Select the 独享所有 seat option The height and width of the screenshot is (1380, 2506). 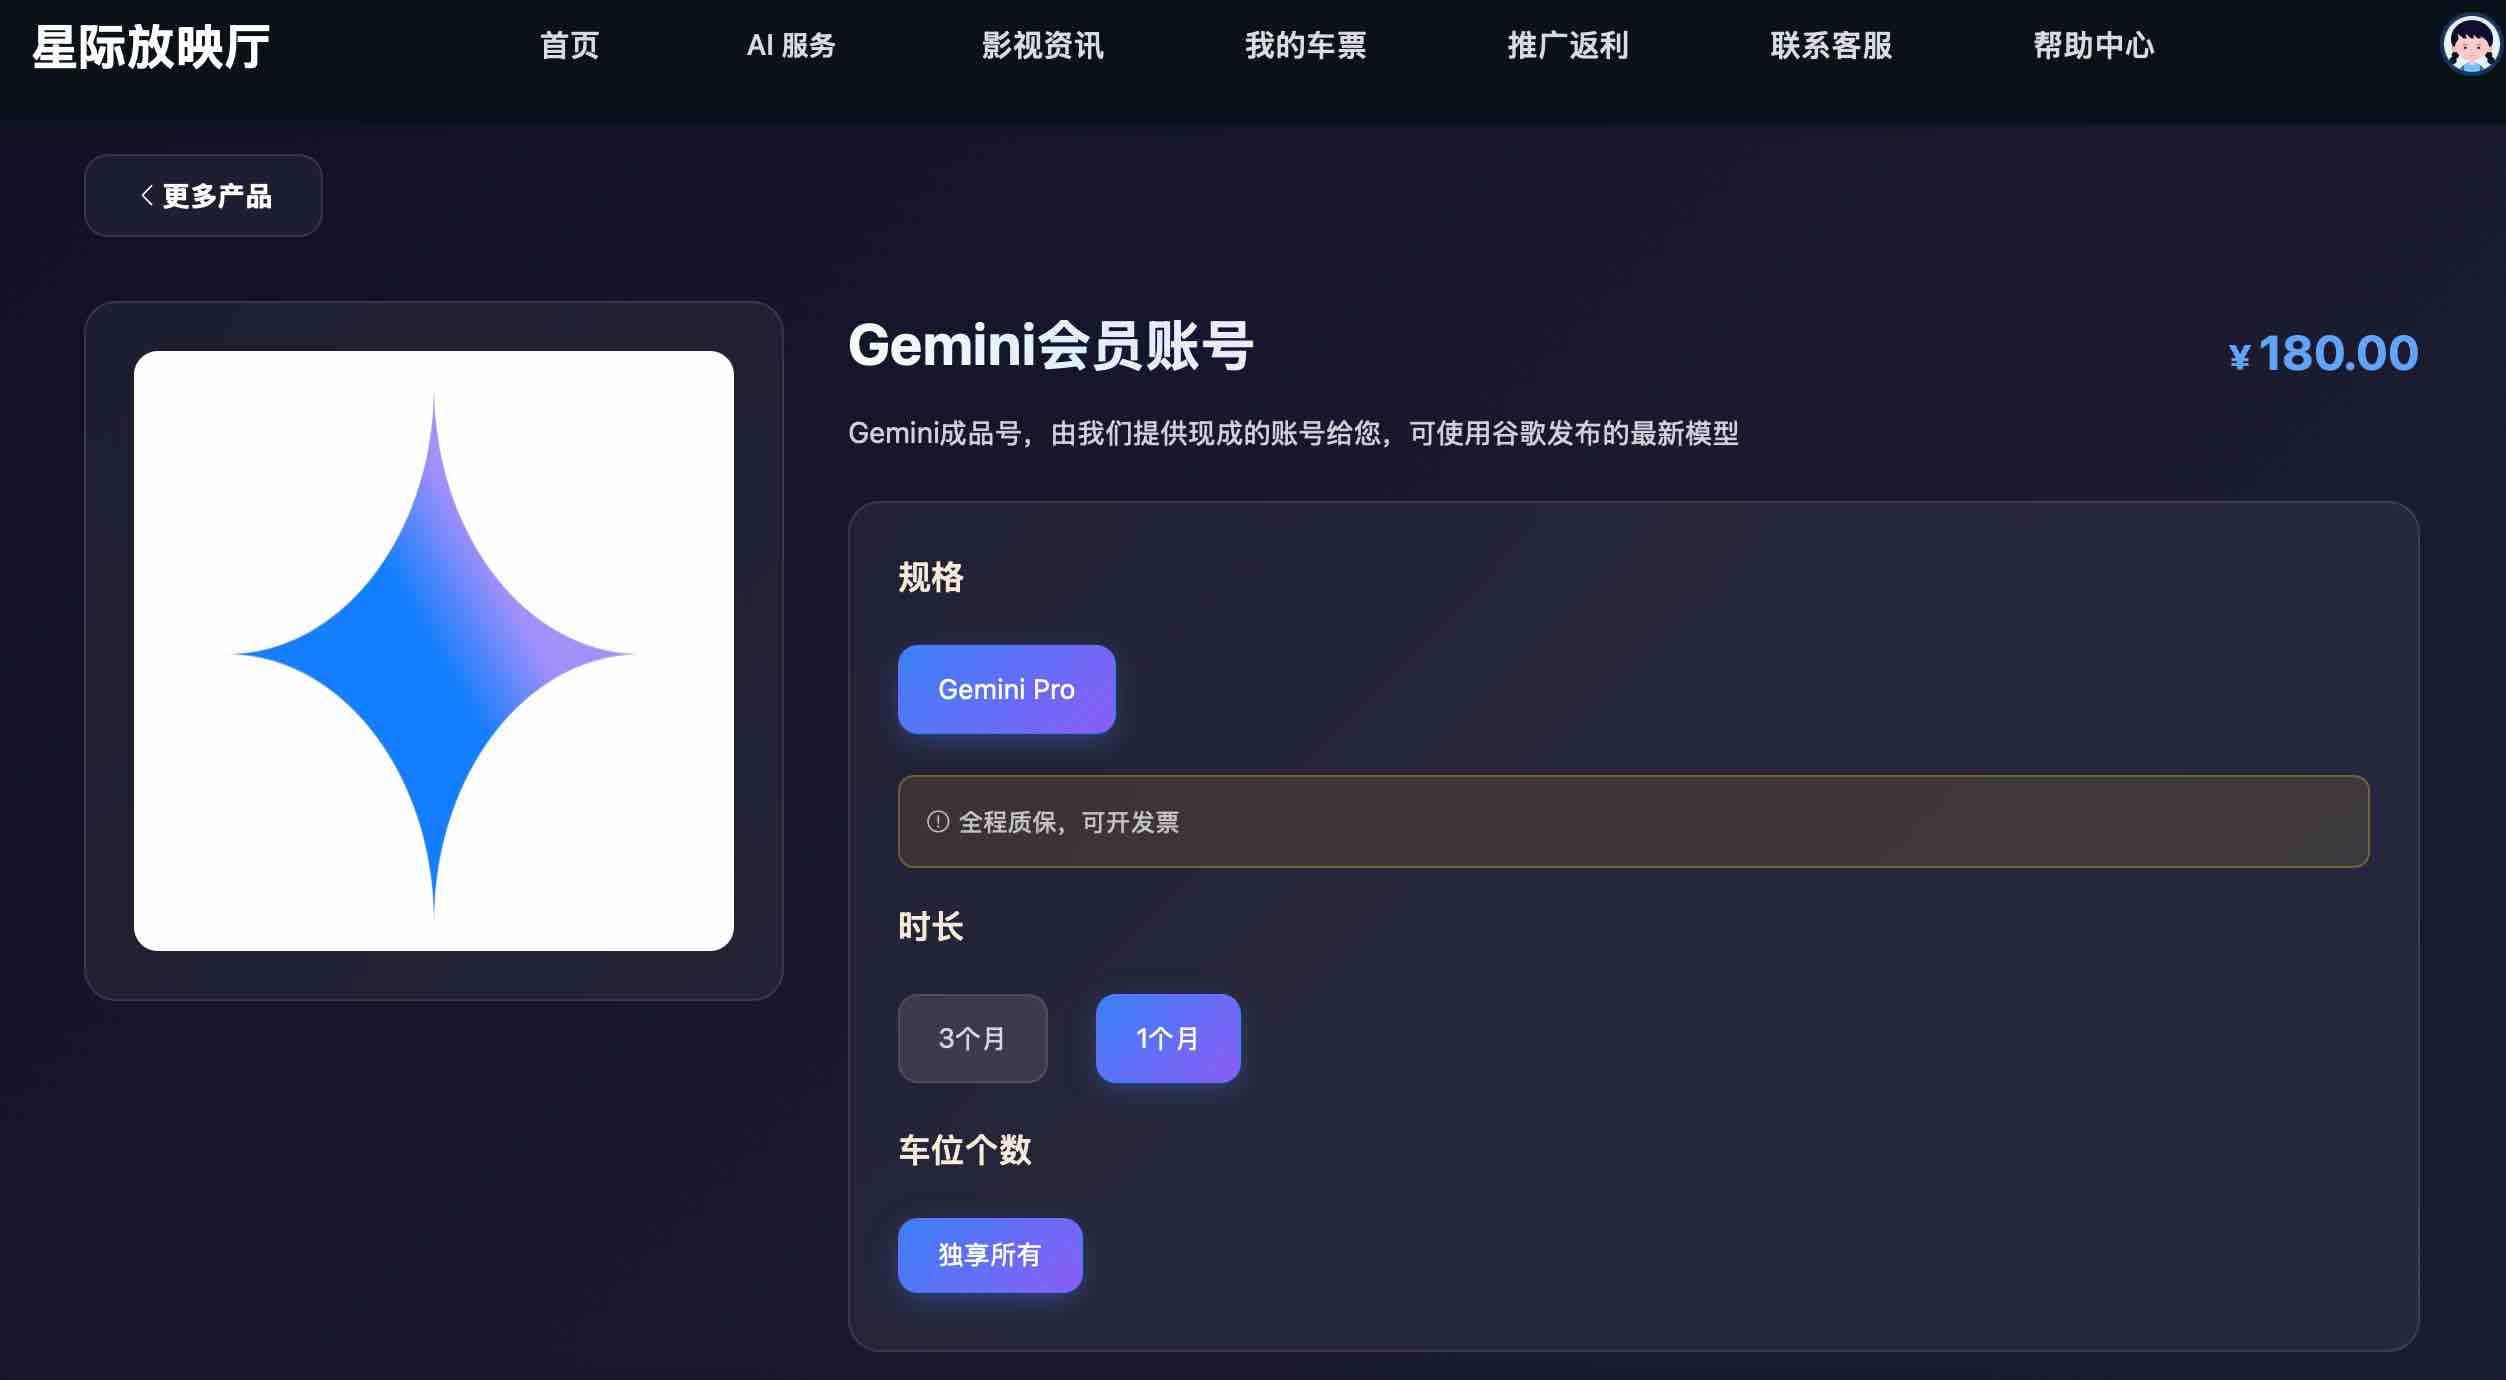click(x=990, y=1254)
